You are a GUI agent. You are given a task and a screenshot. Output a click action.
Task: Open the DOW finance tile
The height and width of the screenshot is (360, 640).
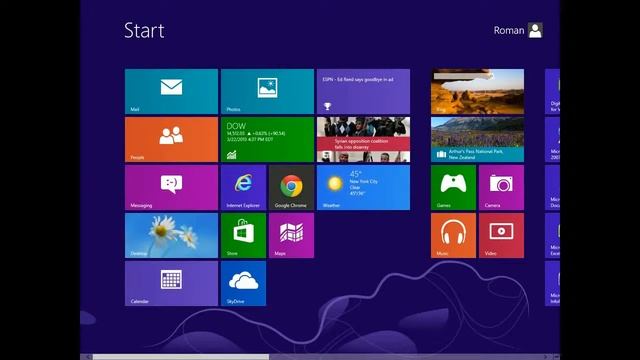(267, 140)
